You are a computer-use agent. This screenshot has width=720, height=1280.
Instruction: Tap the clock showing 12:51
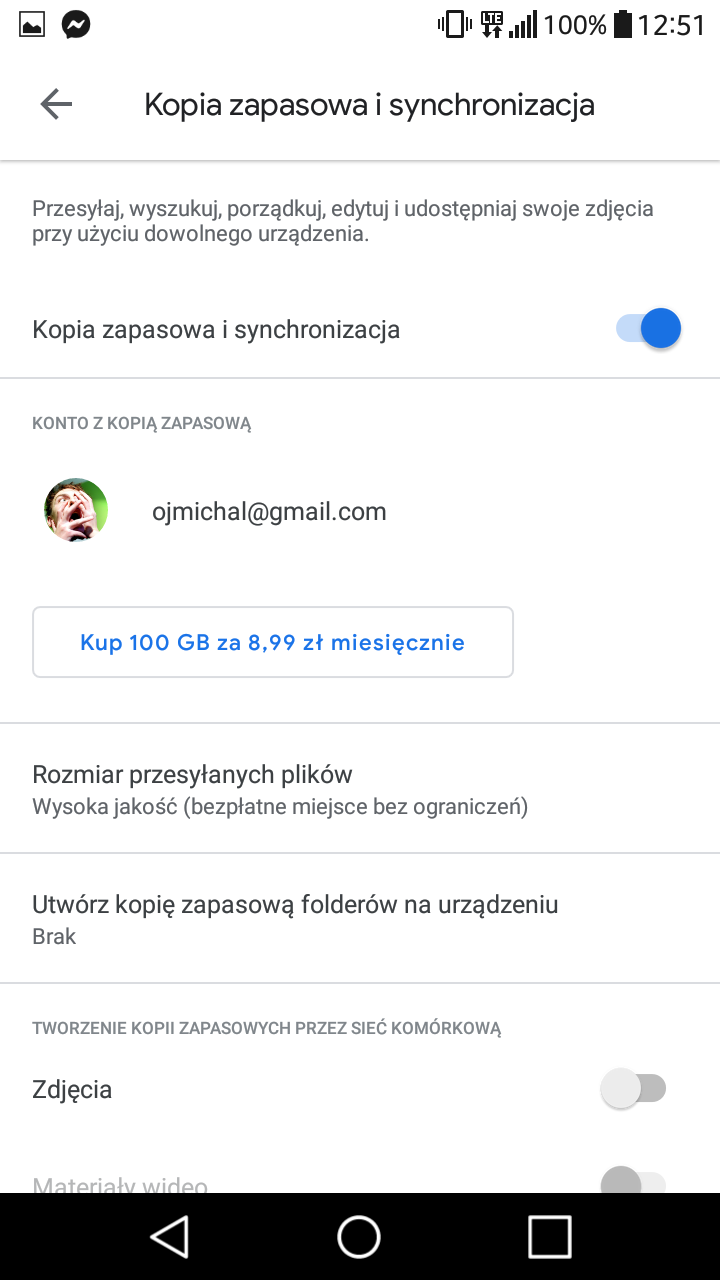[x=672, y=25]
